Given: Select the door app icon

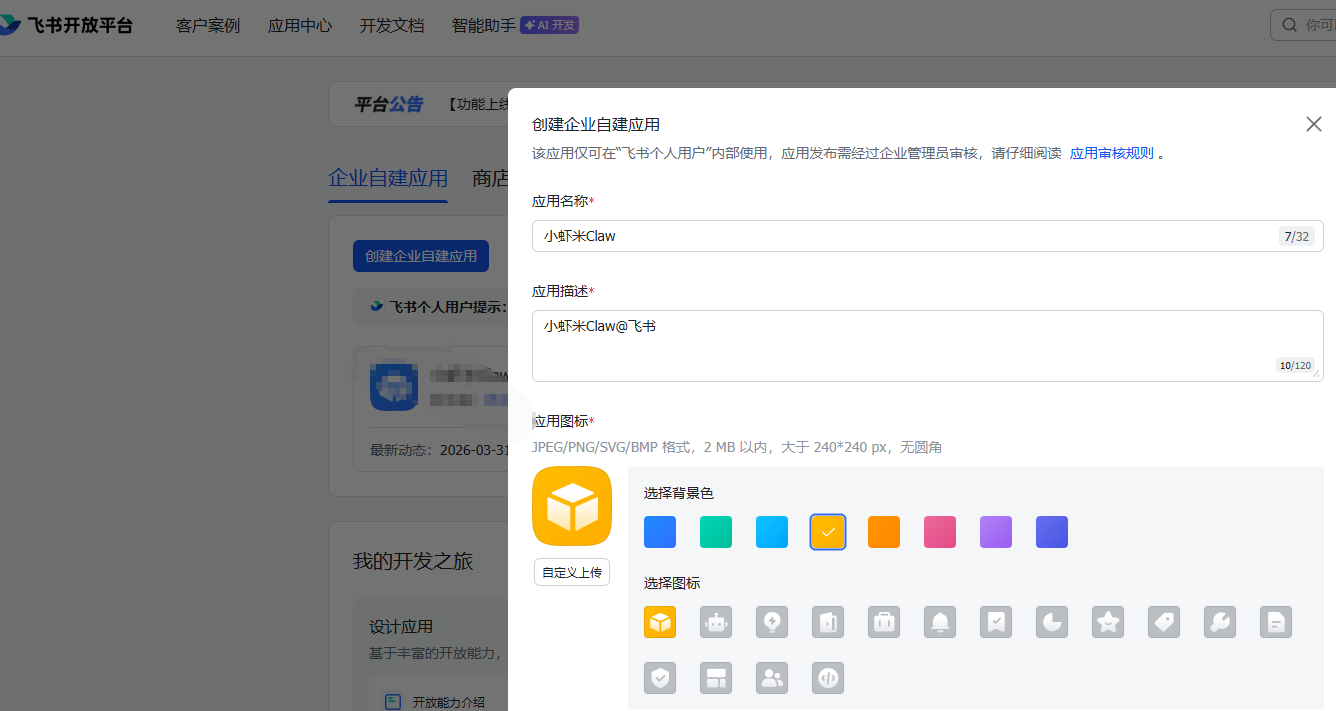Looking at the screenshot, I should pyautogui.click(x=828, y=622).
